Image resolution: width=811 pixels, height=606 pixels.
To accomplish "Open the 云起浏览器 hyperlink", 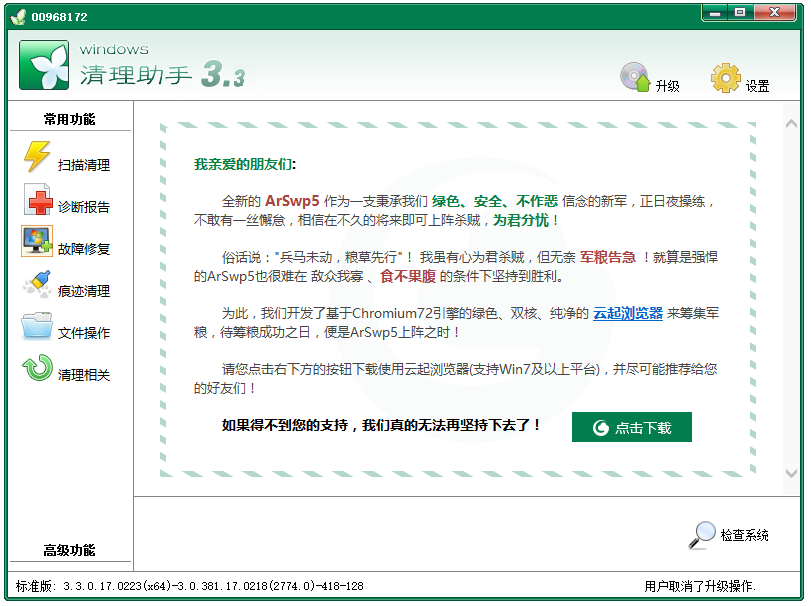I will 627,313.
